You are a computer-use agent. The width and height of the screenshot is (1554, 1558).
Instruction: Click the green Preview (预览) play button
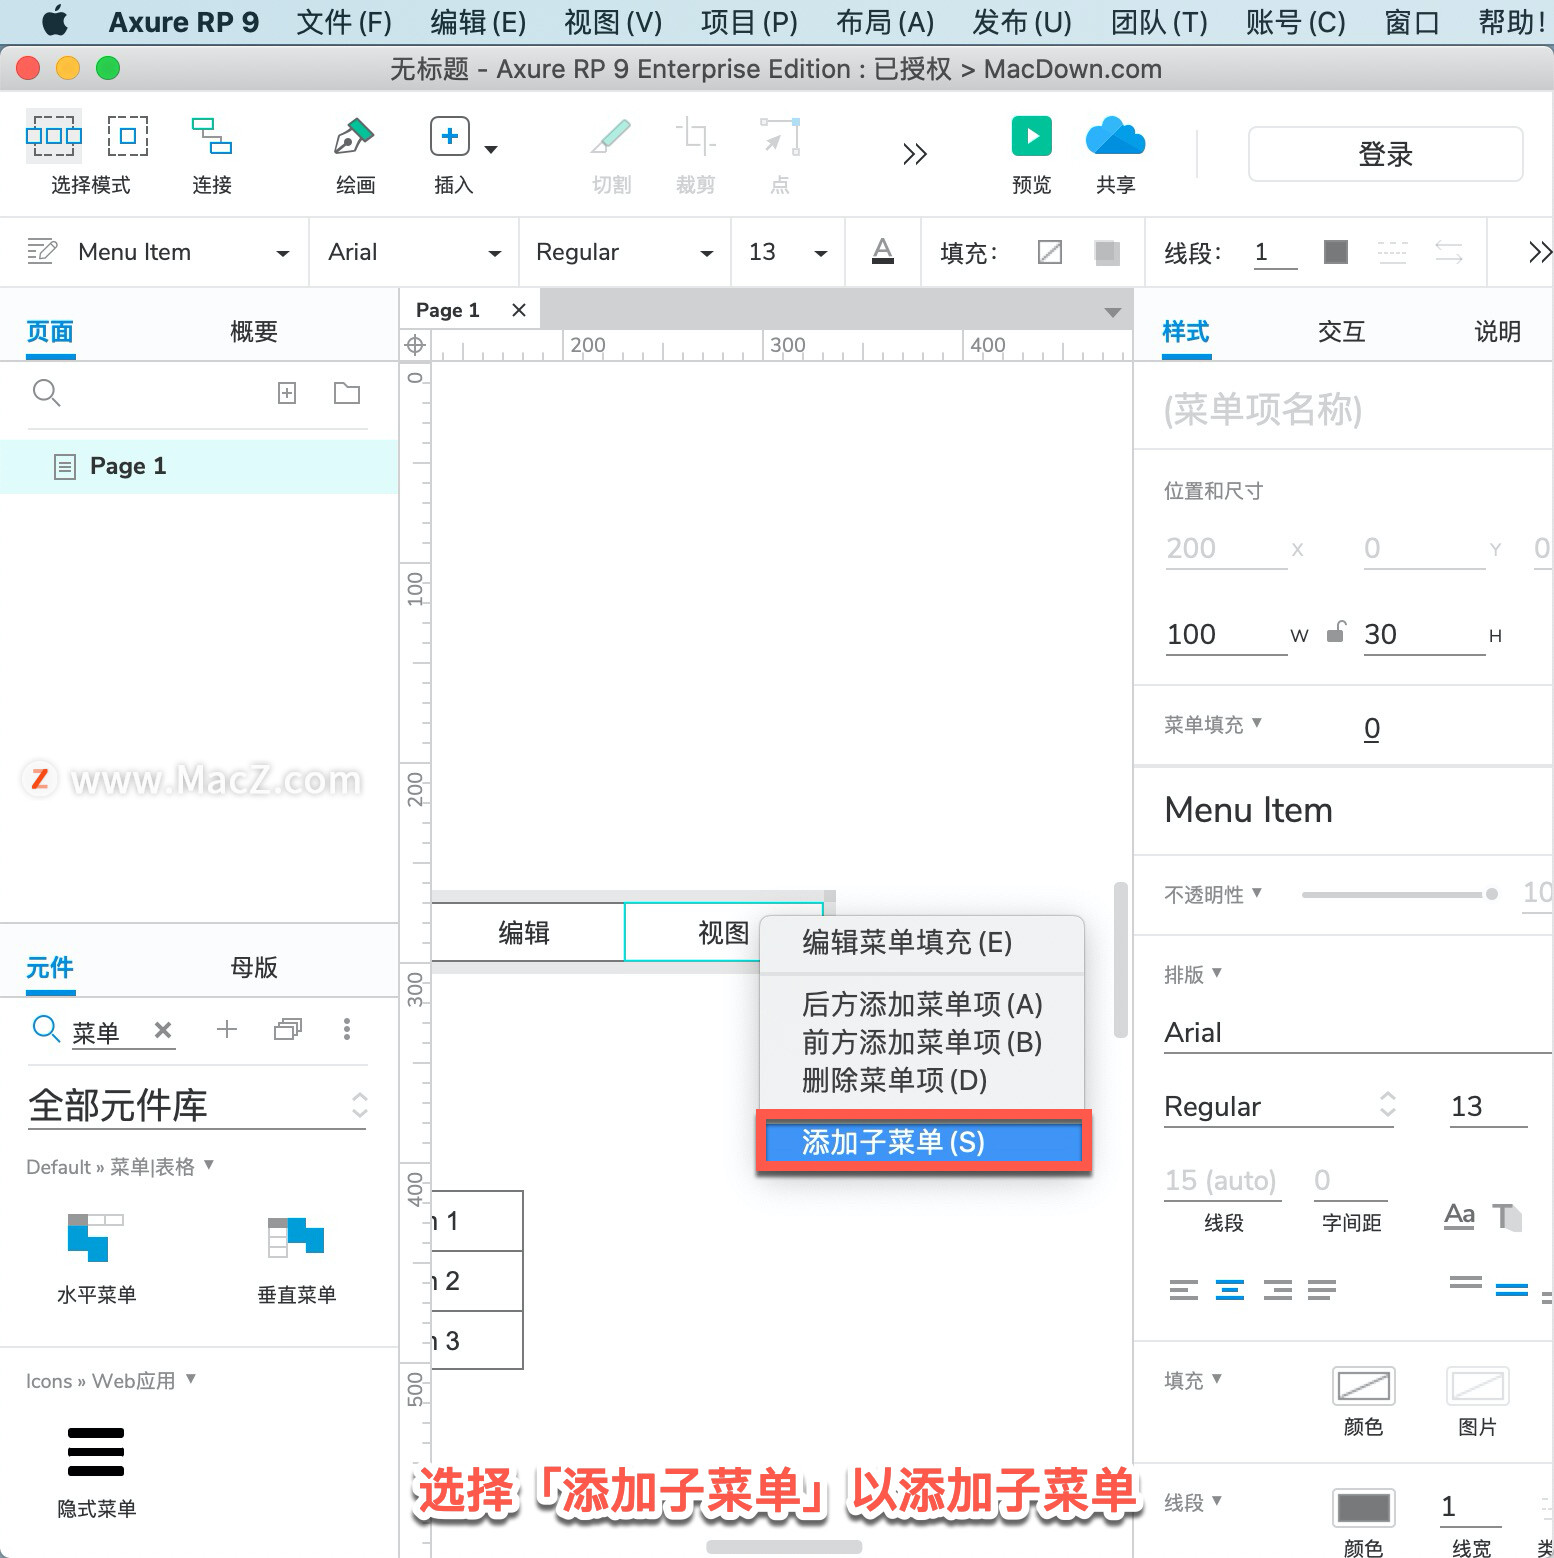(1032, 136)
